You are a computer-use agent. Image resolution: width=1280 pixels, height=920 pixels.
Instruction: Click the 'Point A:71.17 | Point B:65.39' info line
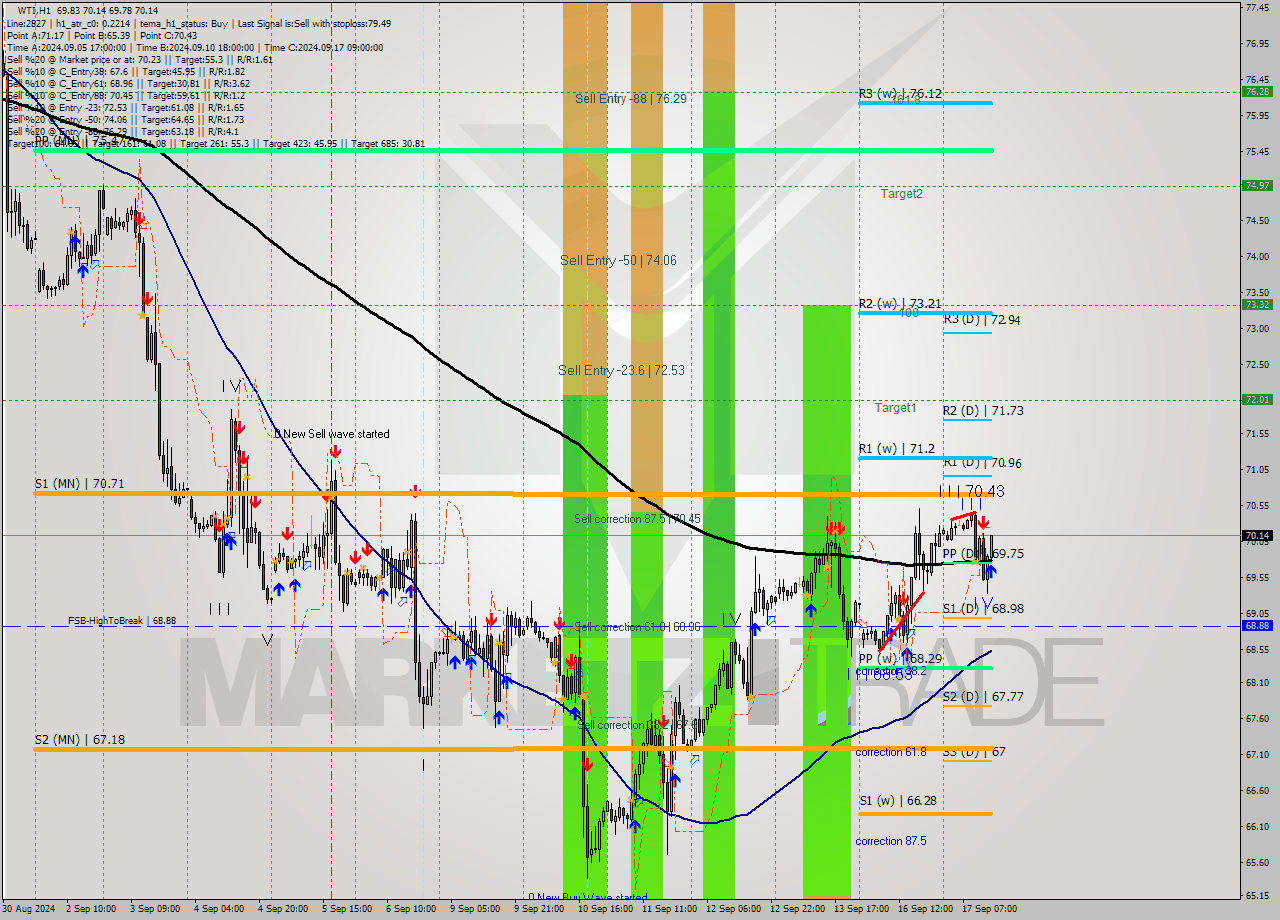[x=72, y=35]
